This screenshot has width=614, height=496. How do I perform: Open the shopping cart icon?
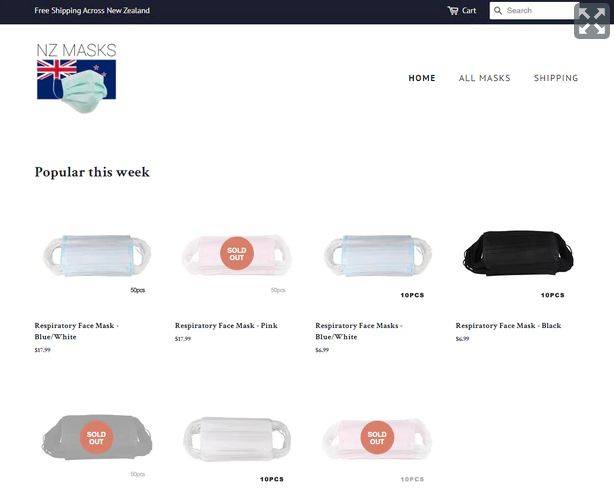(x=453, y=11)
